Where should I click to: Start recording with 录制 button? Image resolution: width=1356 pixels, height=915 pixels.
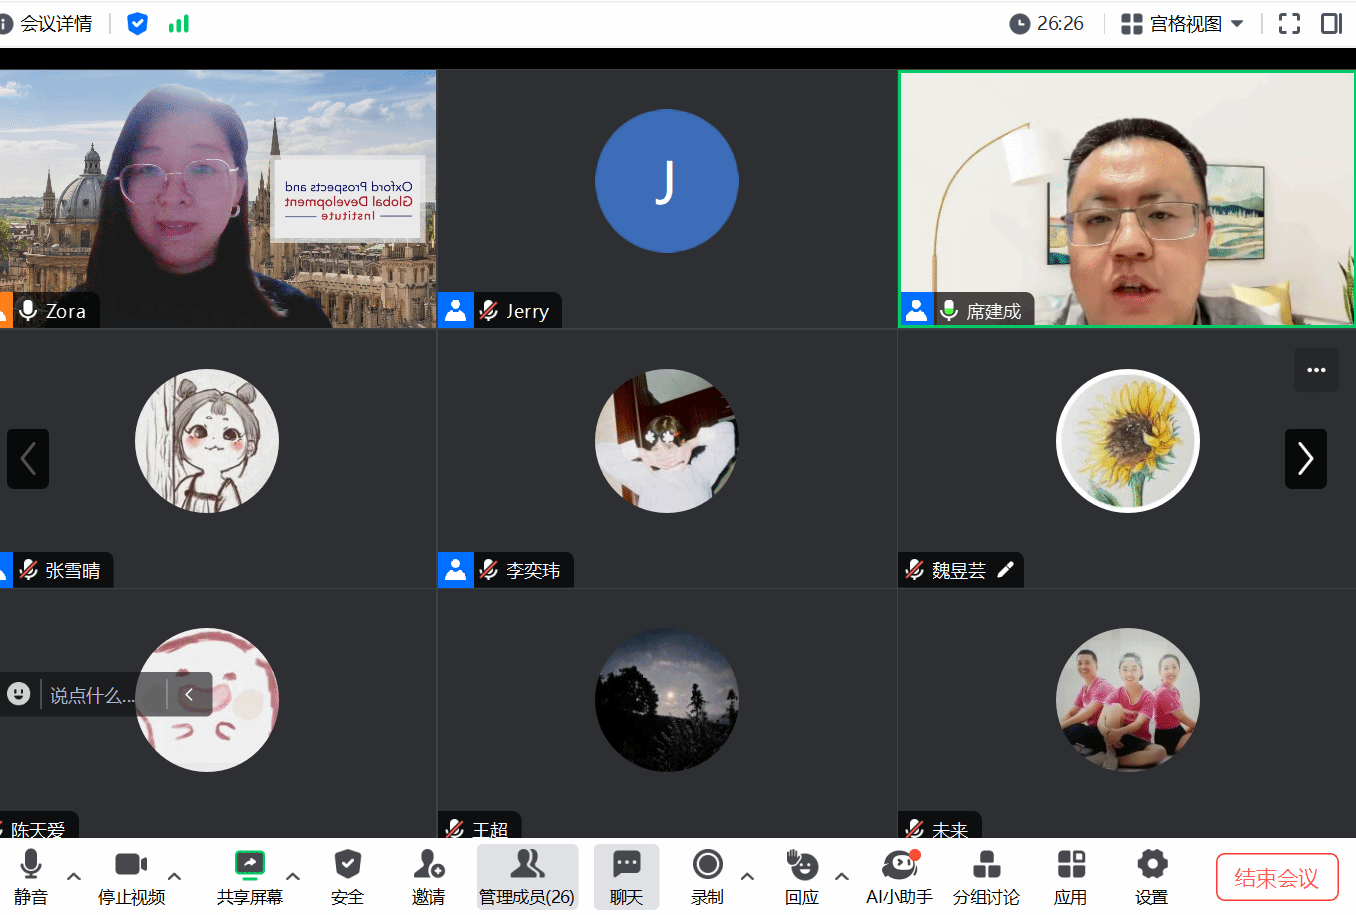coord(707,876)
